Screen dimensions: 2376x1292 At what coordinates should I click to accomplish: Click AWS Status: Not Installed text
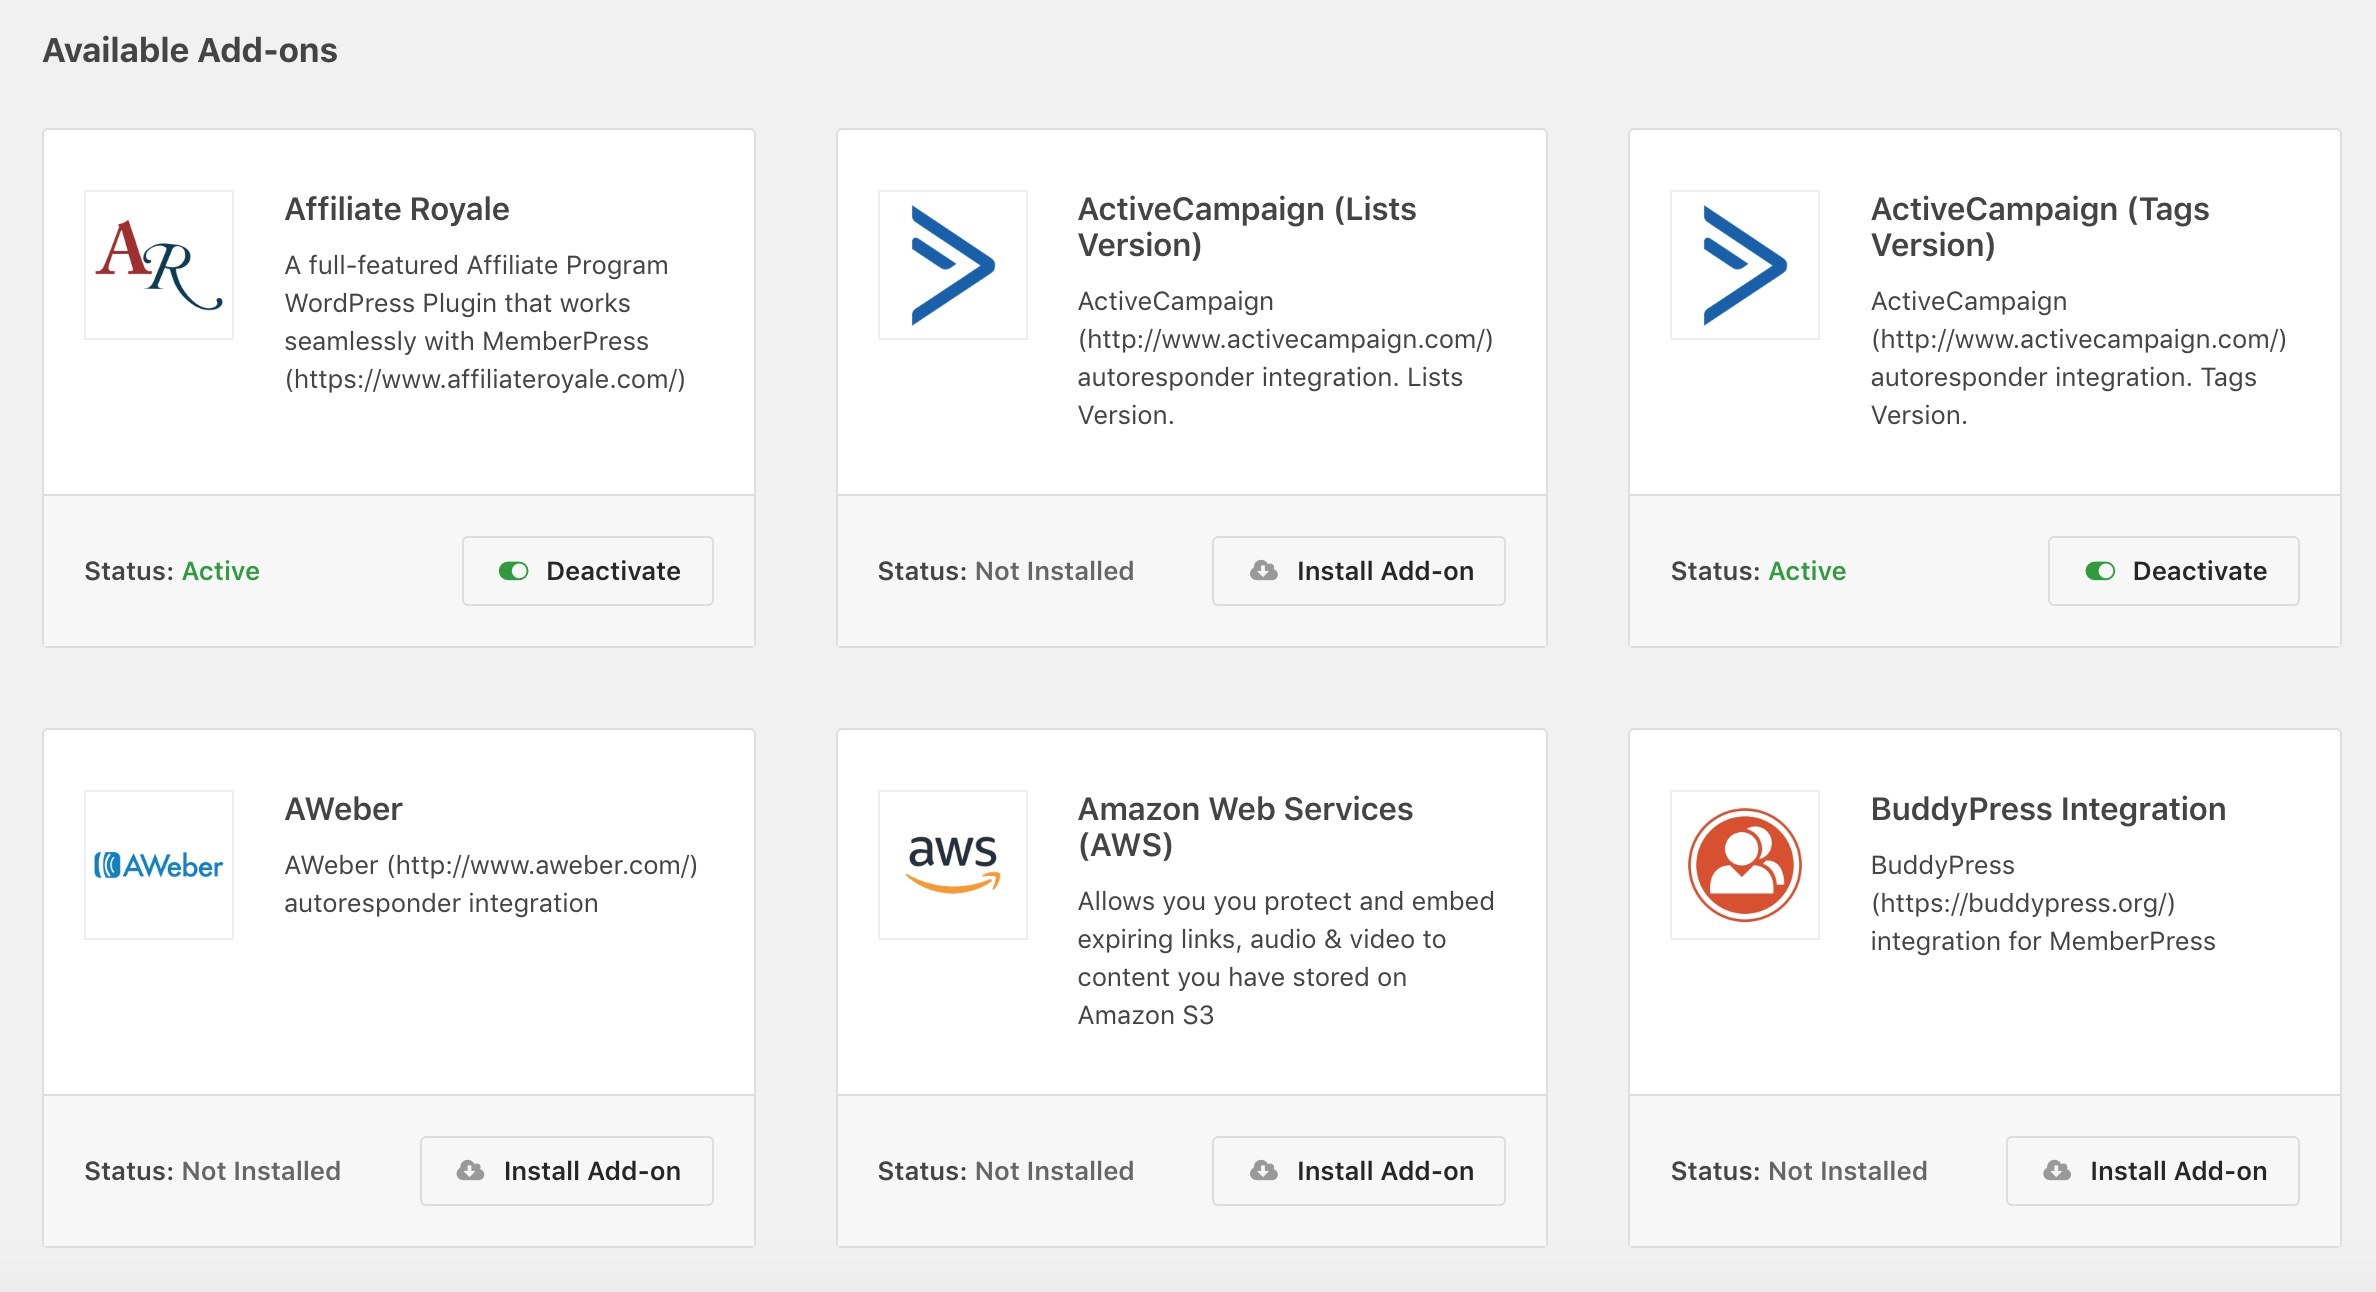click(x=1006, y=1171)
